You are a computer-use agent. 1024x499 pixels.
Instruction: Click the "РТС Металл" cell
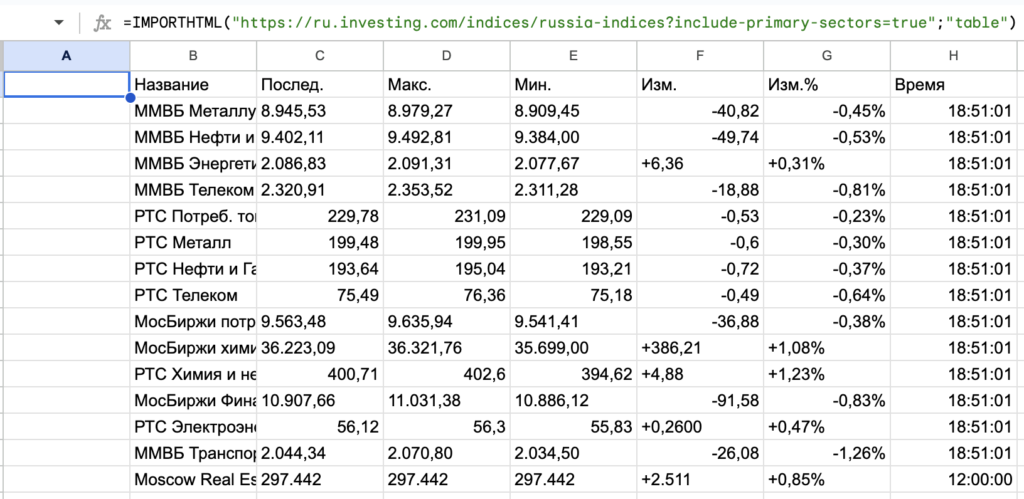click(x=193, y=242)
